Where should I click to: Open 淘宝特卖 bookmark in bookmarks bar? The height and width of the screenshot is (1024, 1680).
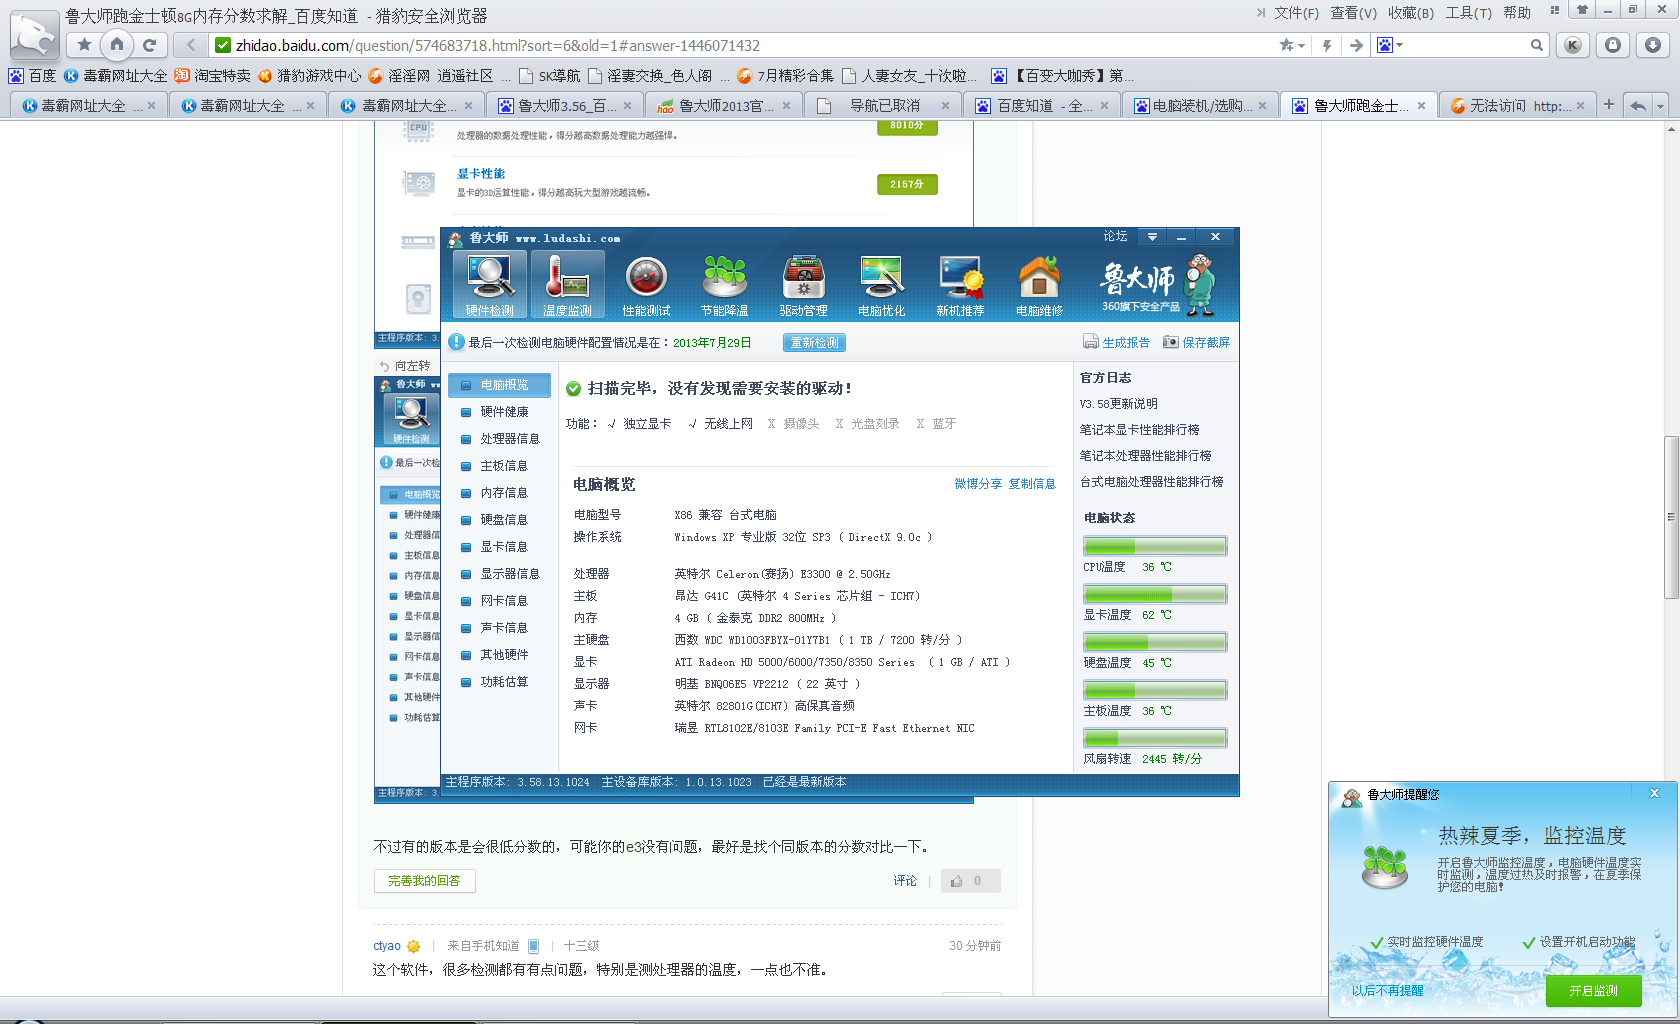212,75
